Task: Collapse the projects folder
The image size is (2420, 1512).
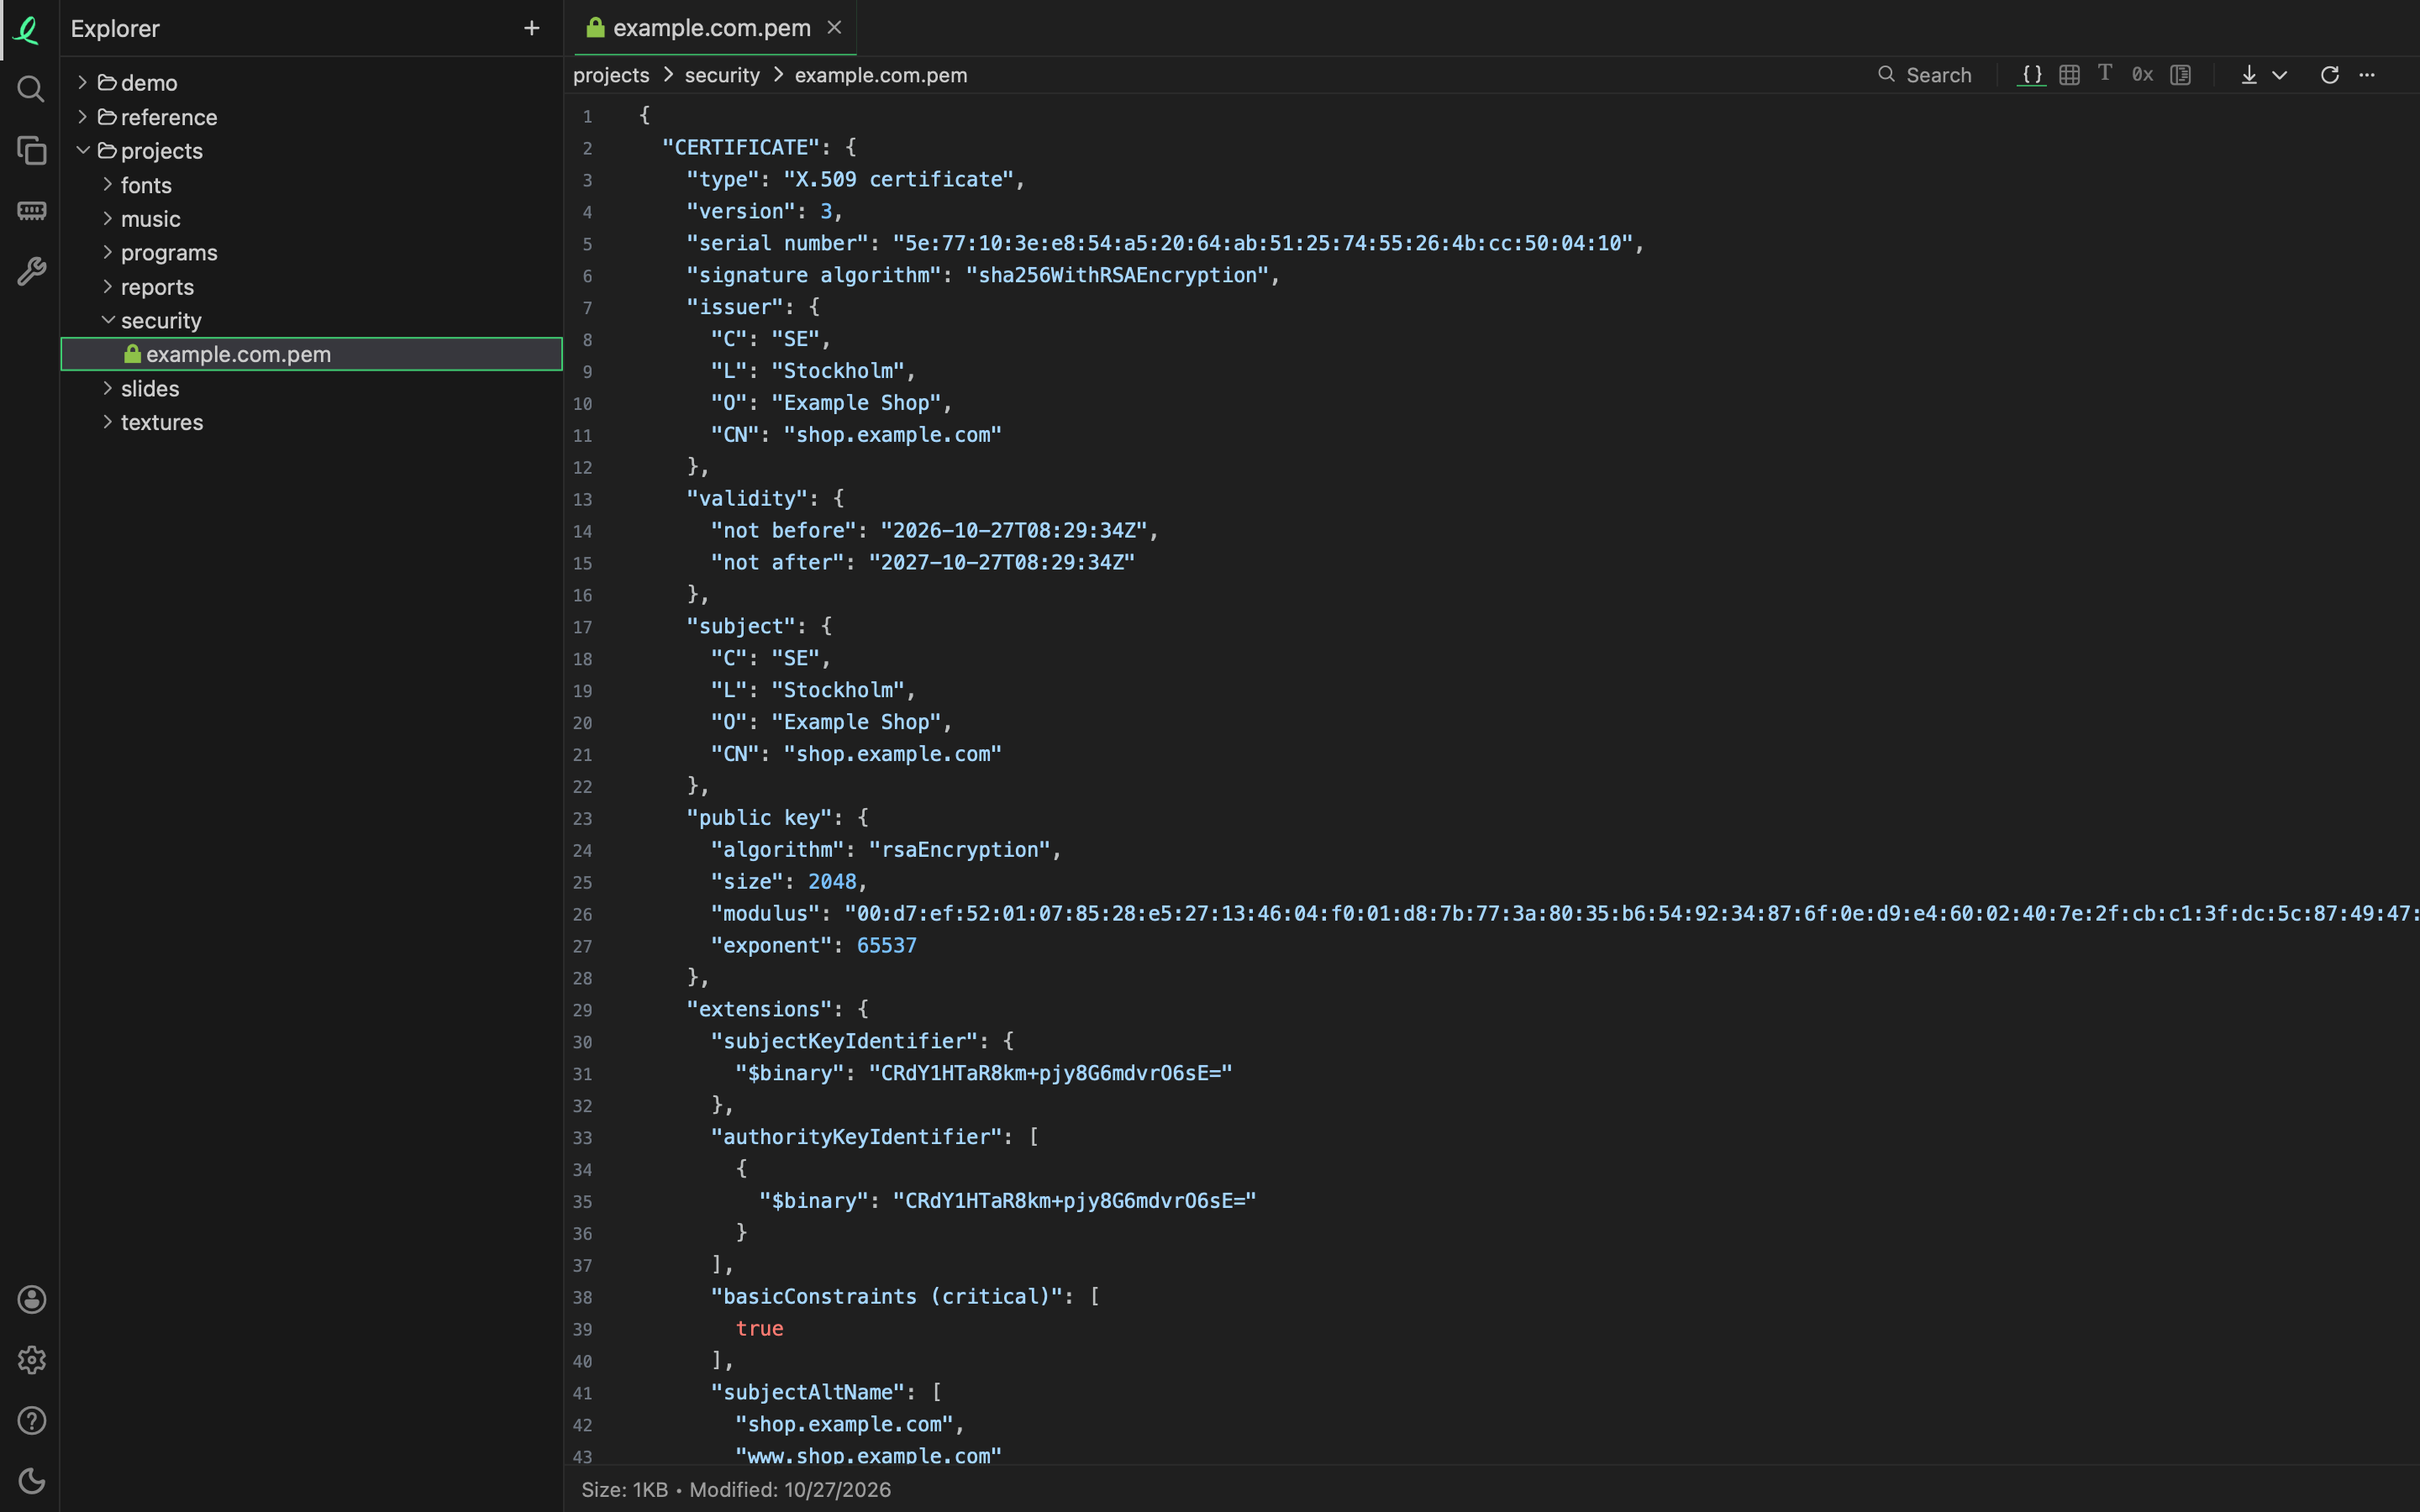Action: [x=312, y=151]
